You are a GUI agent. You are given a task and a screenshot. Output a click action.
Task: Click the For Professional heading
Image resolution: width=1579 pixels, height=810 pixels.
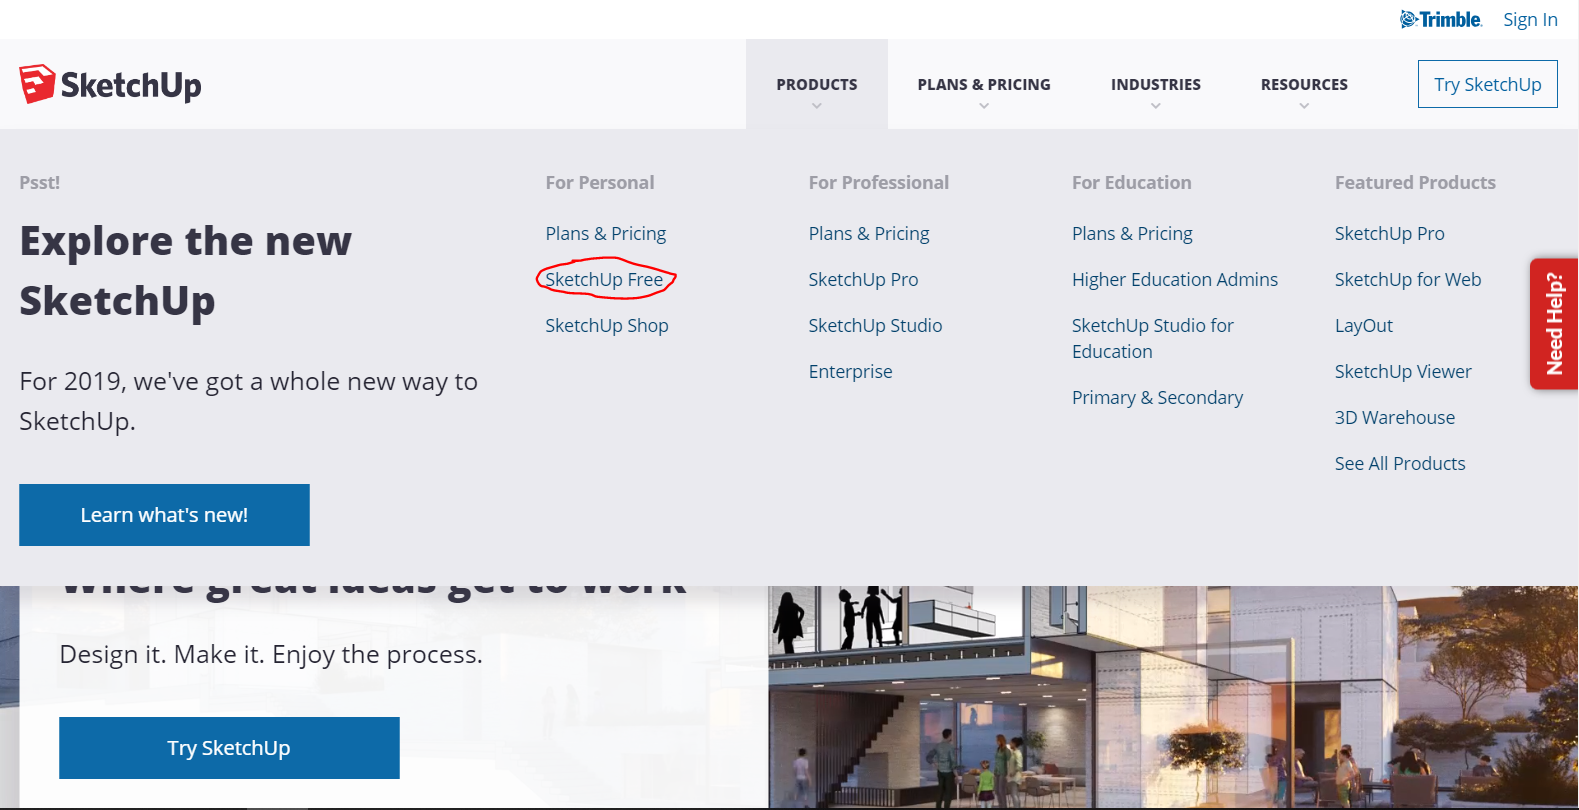pyautogui.click(x=878, y=182)
